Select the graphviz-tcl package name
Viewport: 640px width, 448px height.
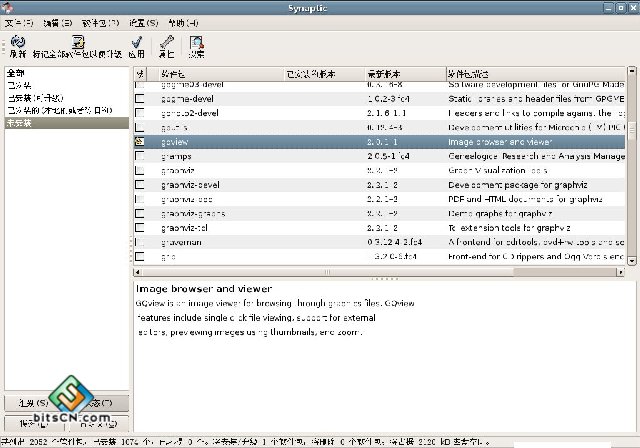(x=184, y=228)
